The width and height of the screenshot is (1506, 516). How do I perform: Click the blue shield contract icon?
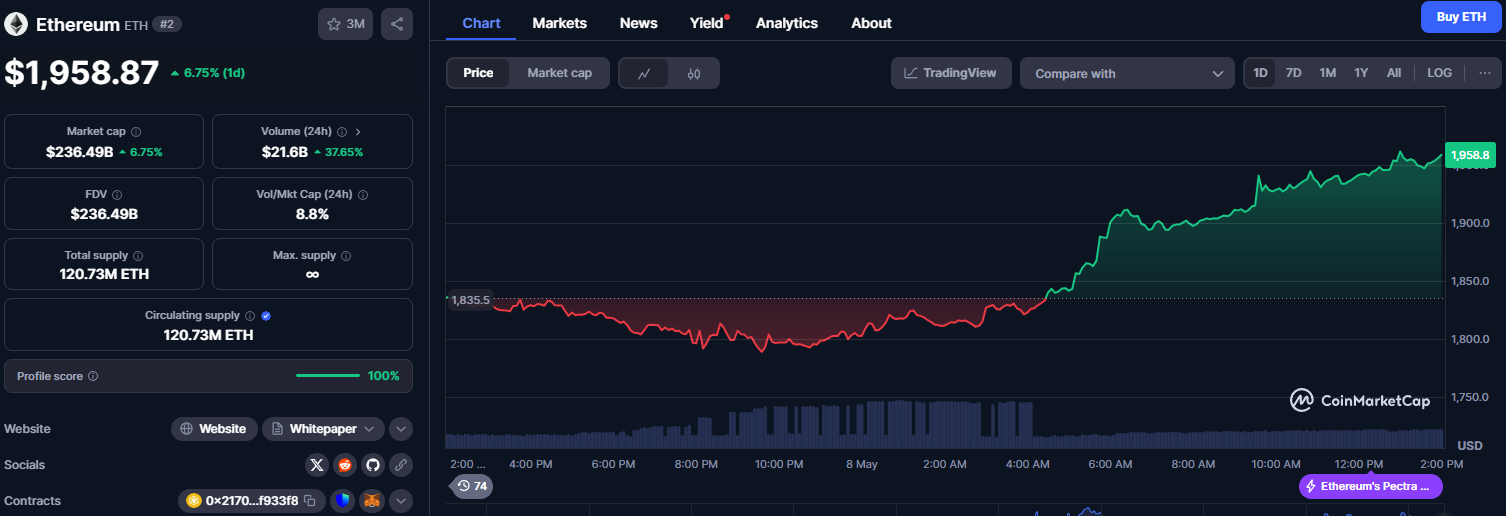pos(343,501)
